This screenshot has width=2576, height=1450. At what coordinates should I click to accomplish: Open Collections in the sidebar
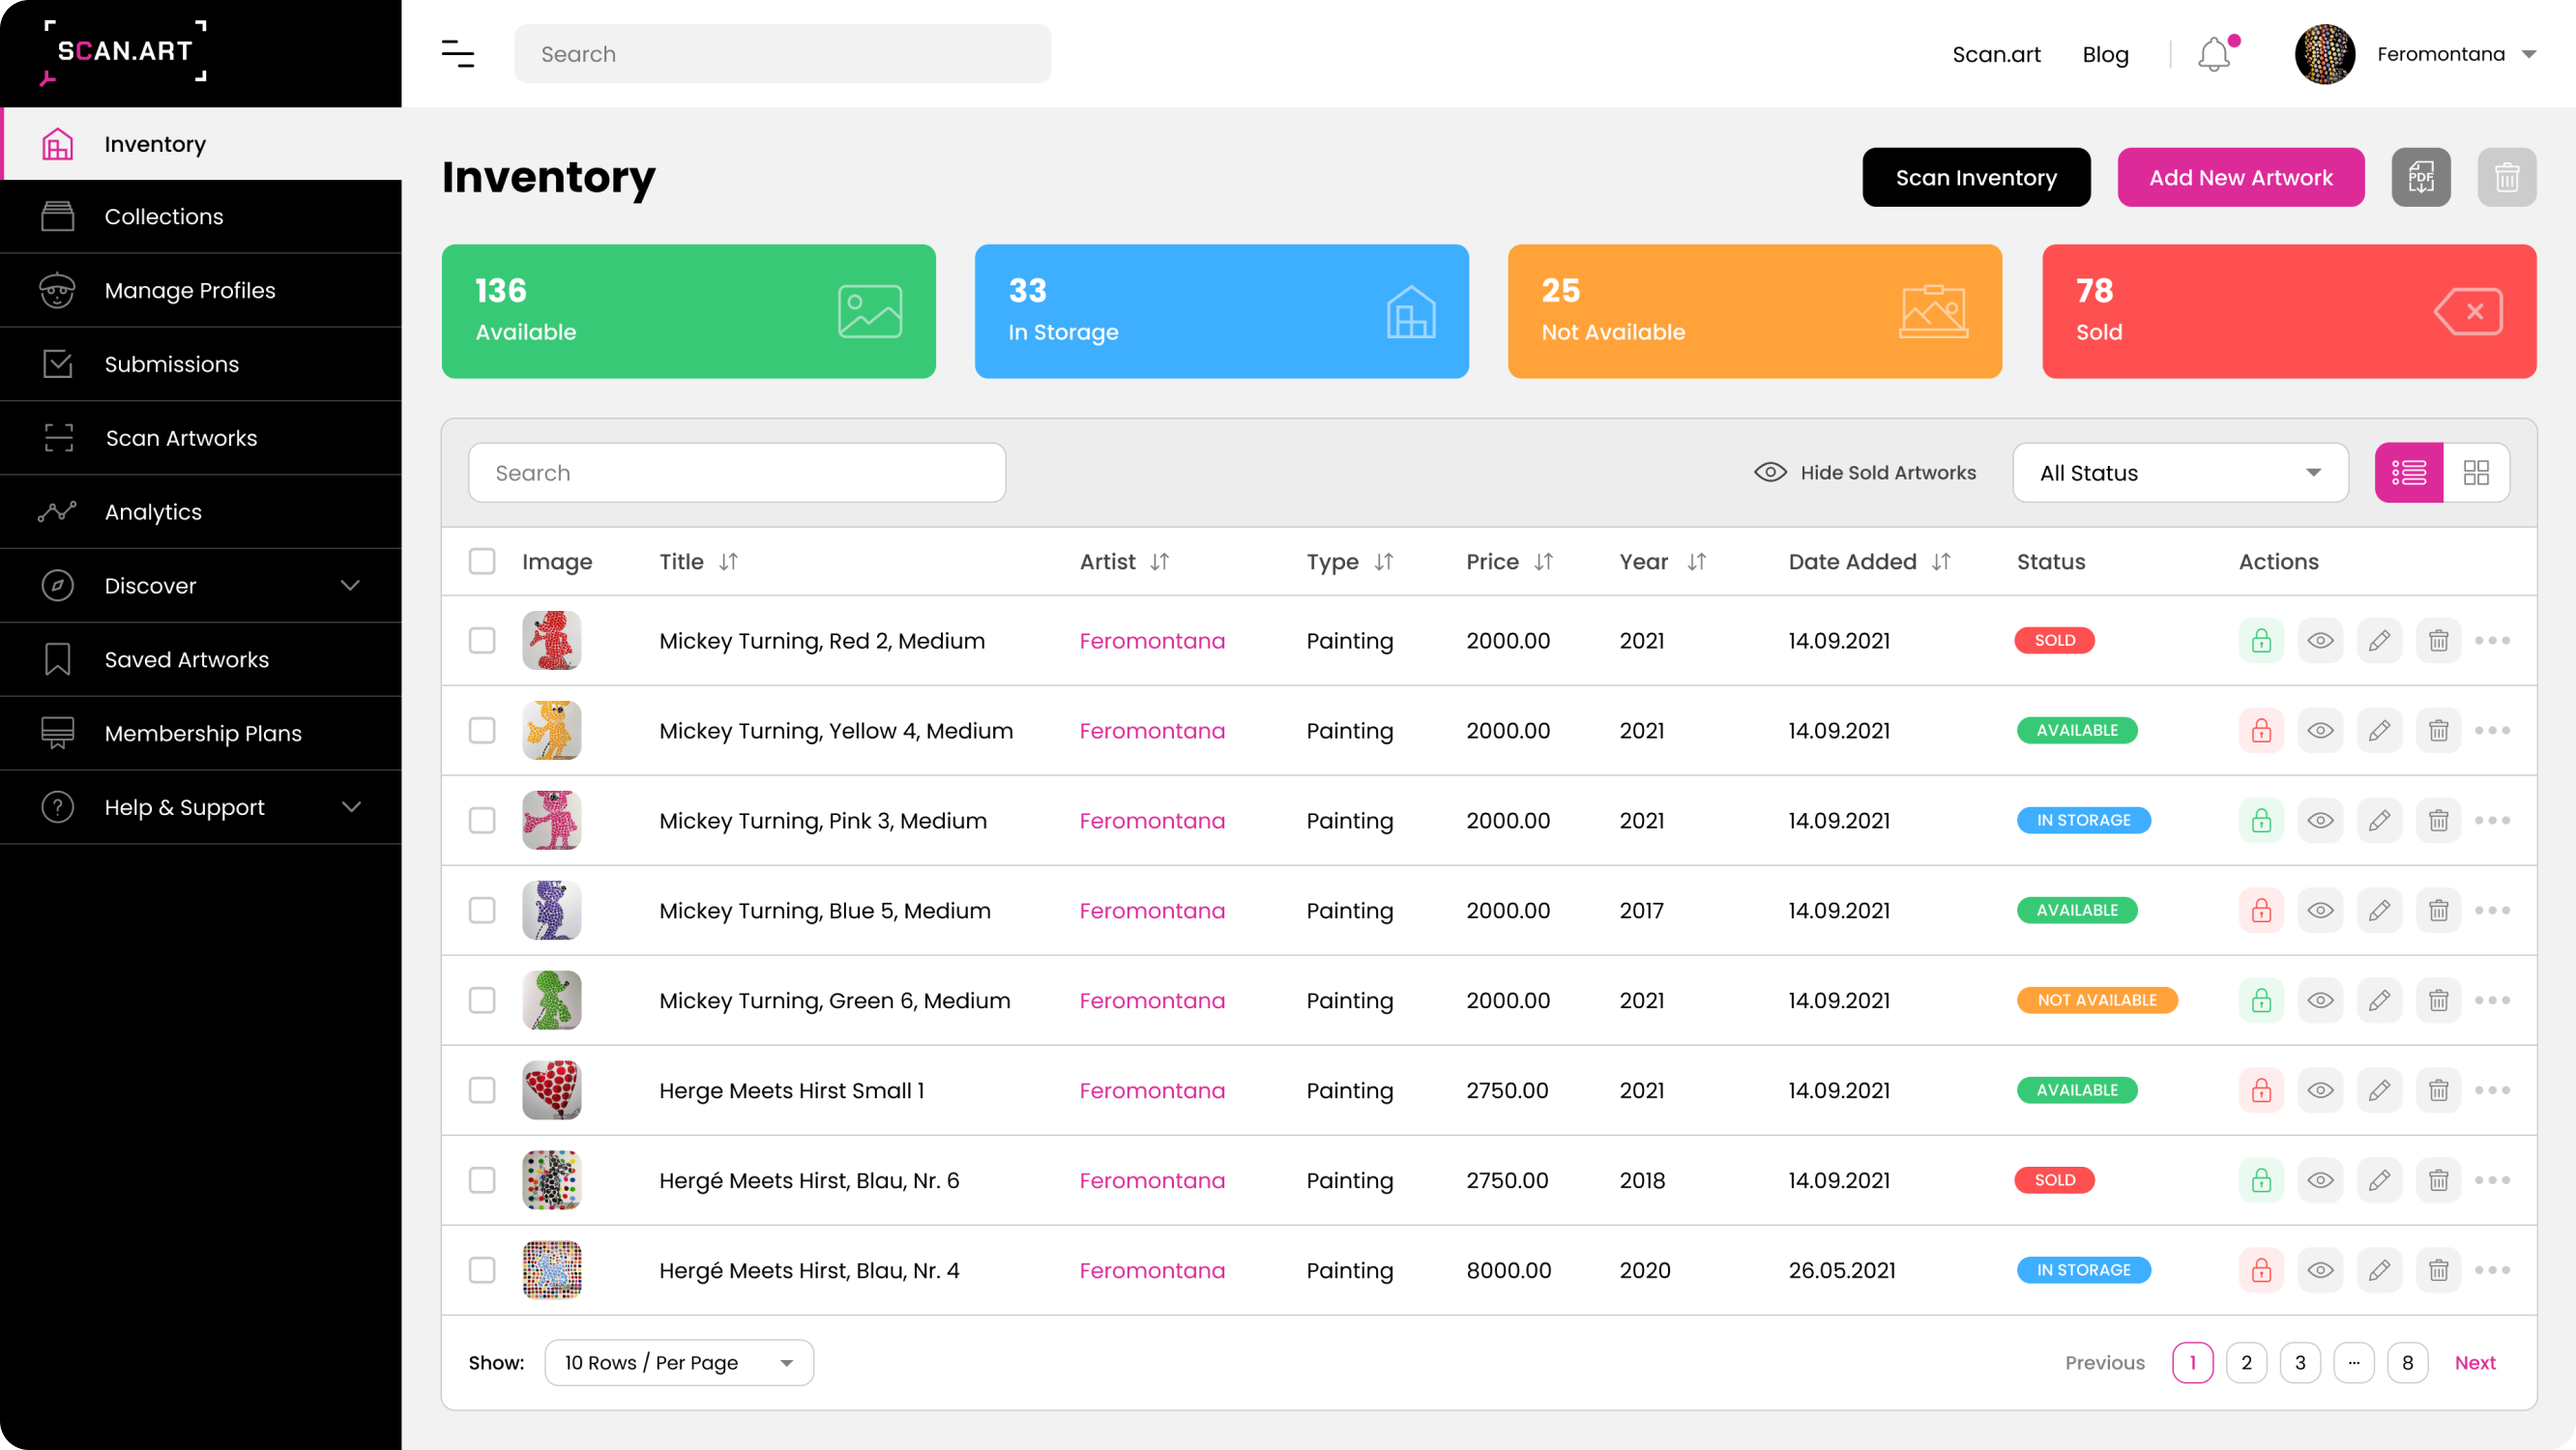click(x=164, y=216)
